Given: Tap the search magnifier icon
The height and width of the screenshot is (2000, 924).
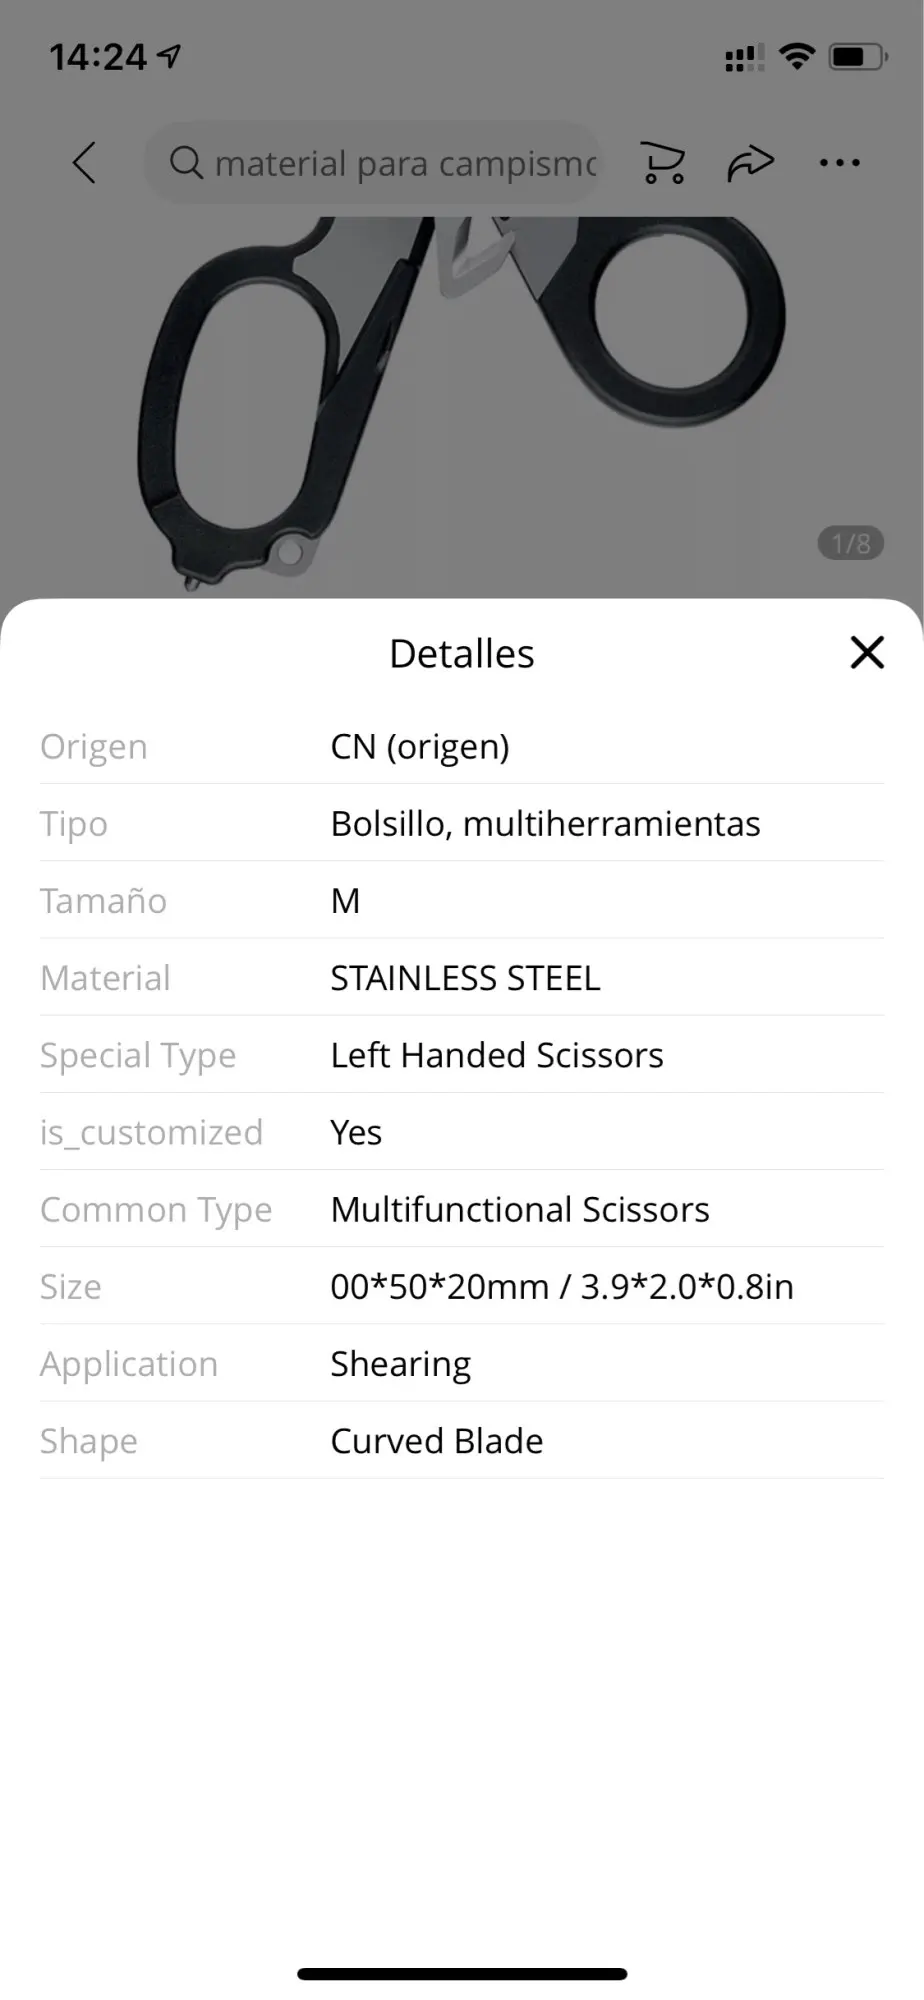Looking at the screenshot, I should (x=186, y=162).
